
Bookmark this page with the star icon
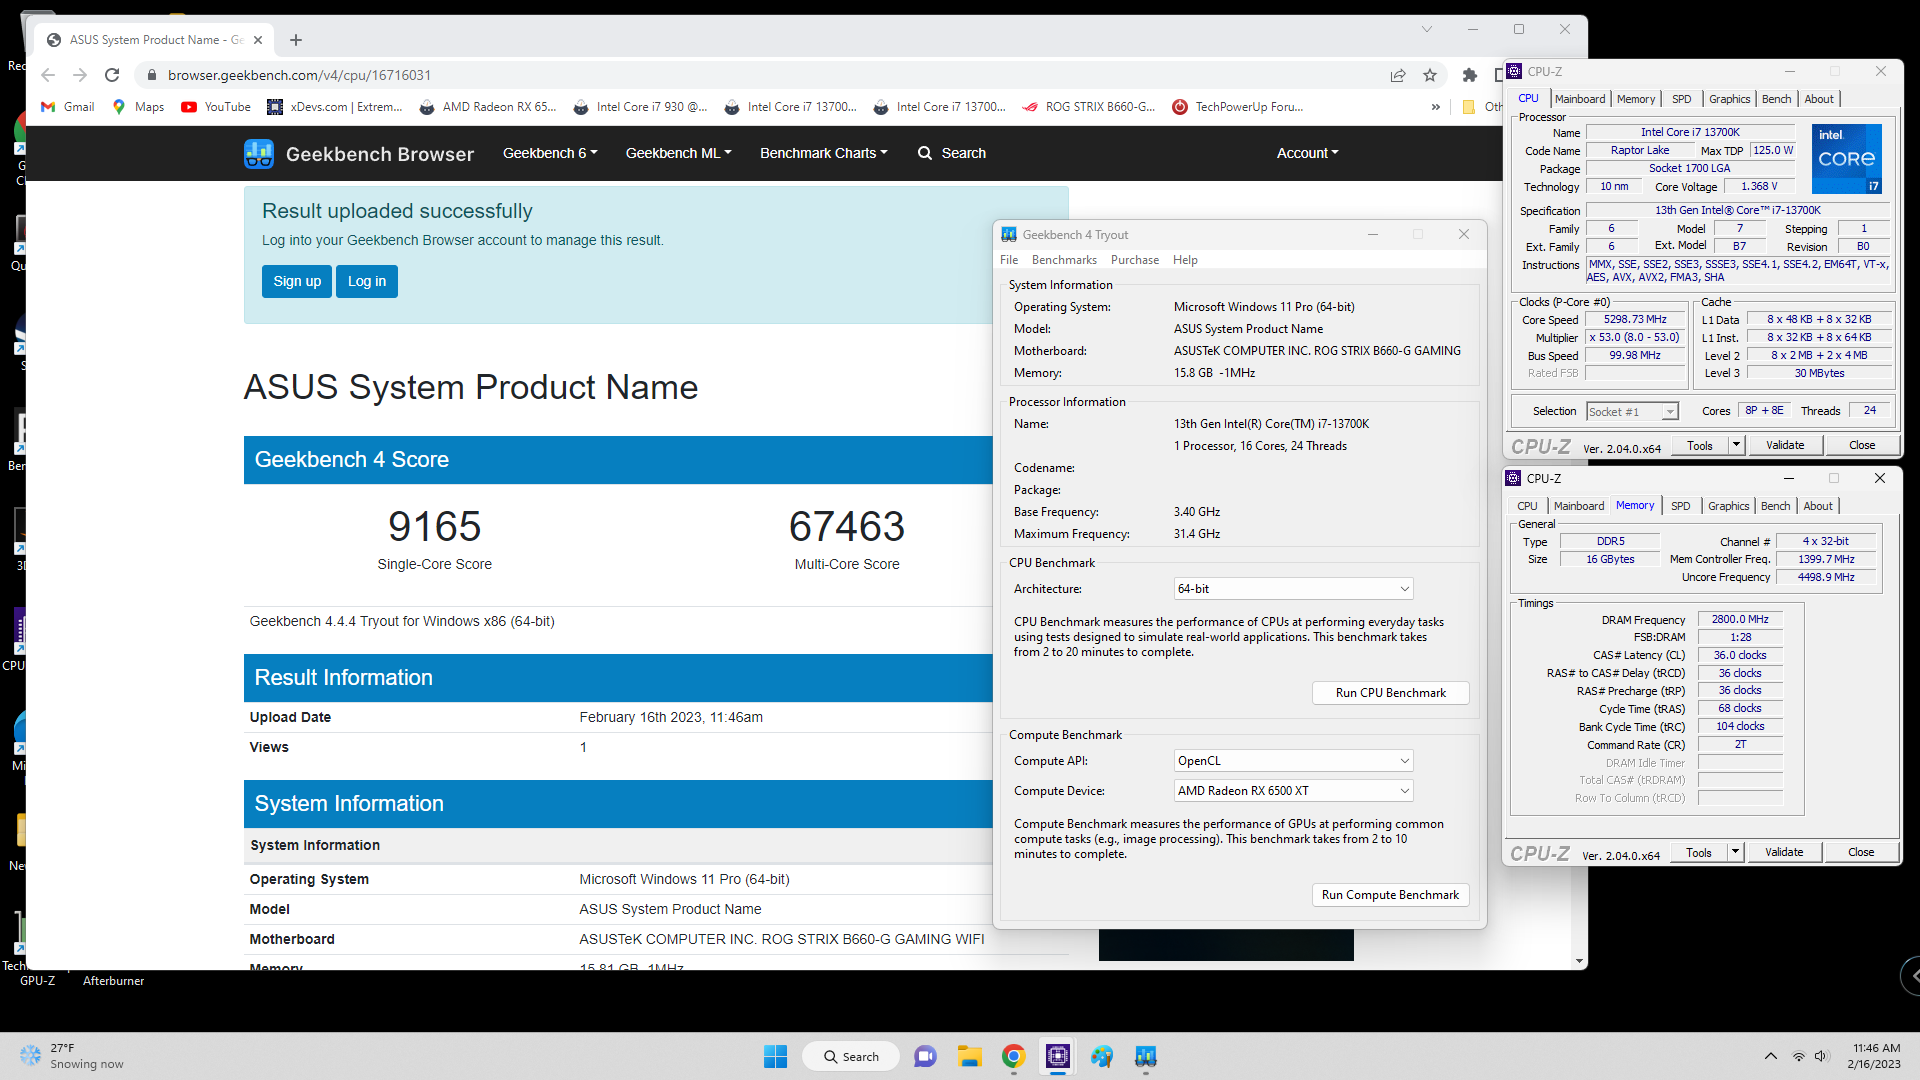1430,75
